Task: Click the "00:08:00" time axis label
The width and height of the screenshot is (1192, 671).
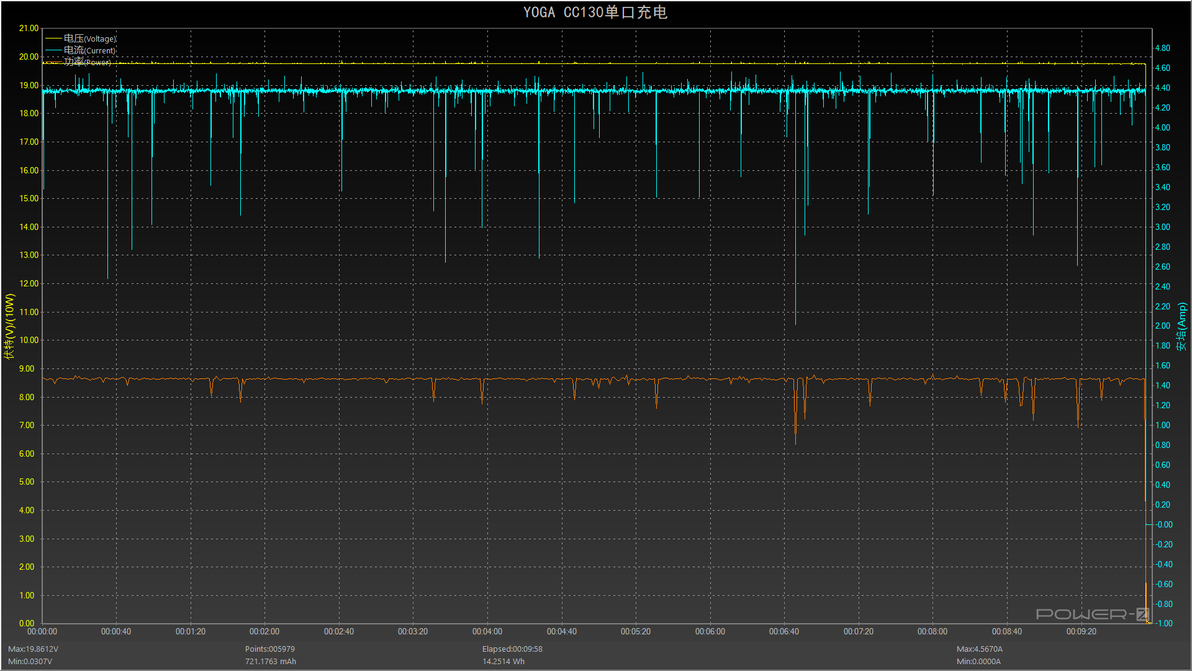Action: click(x=932, y=631)
